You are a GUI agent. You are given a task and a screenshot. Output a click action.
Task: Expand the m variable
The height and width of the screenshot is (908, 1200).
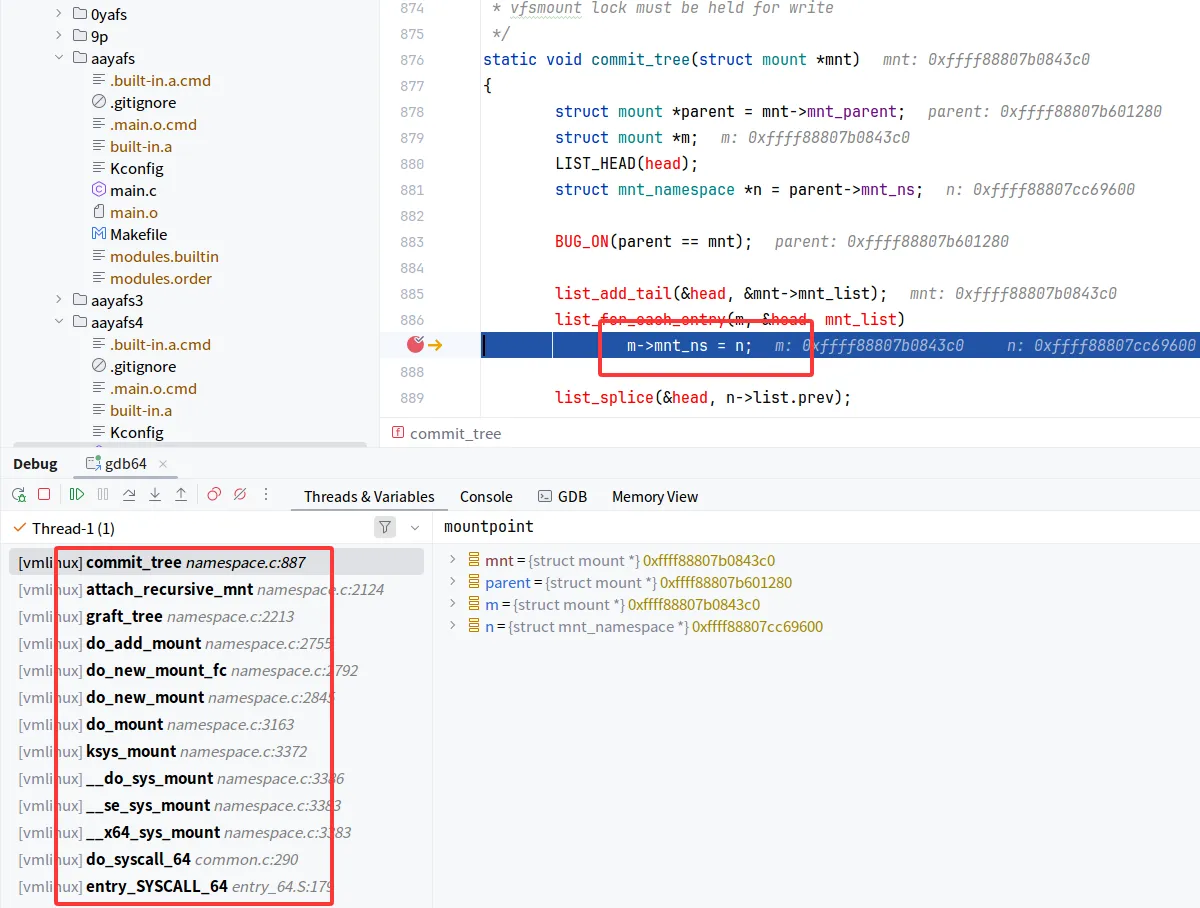point(453,604)
